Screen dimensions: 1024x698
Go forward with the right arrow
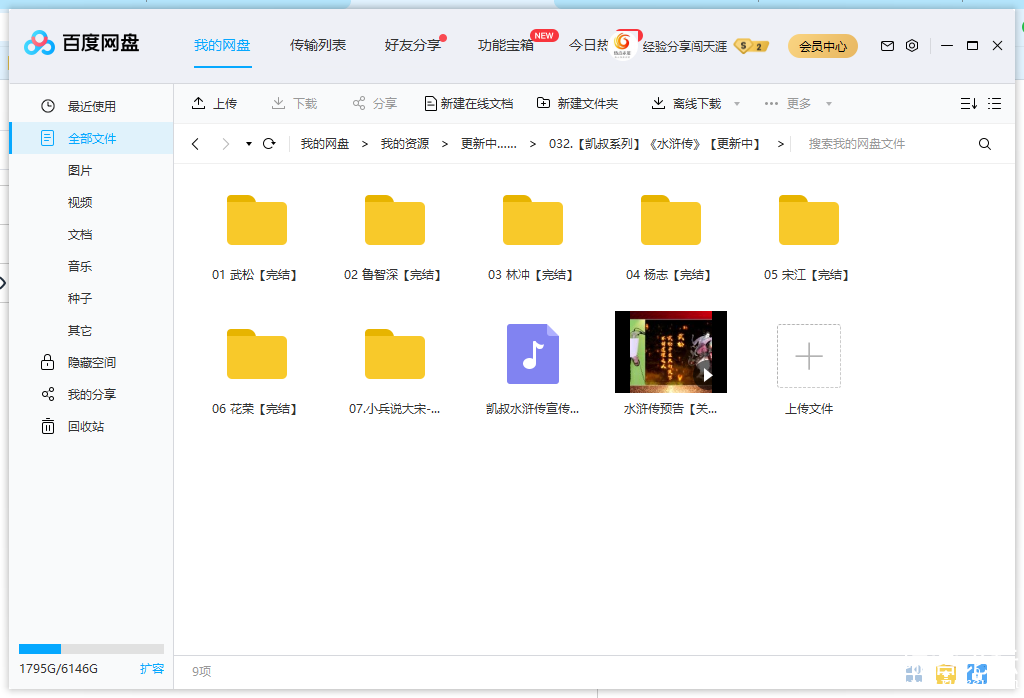point(225,144)
